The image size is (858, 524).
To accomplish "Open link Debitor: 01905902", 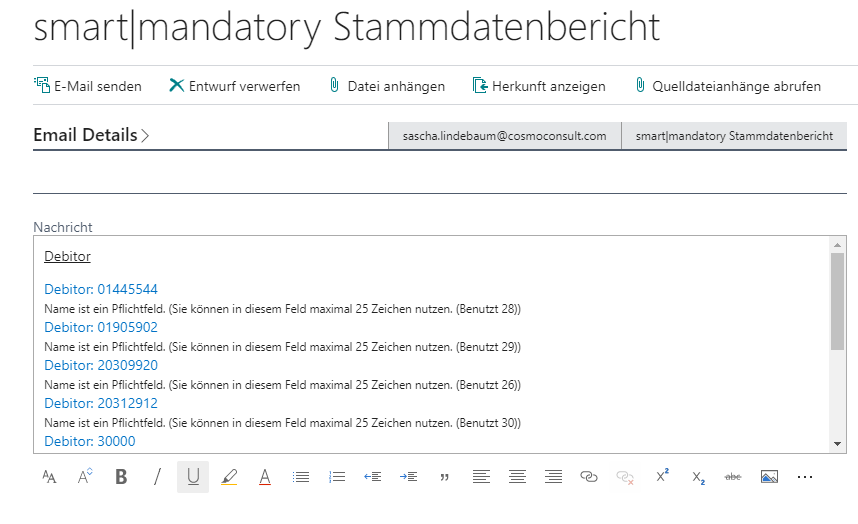I will point(101,327).
